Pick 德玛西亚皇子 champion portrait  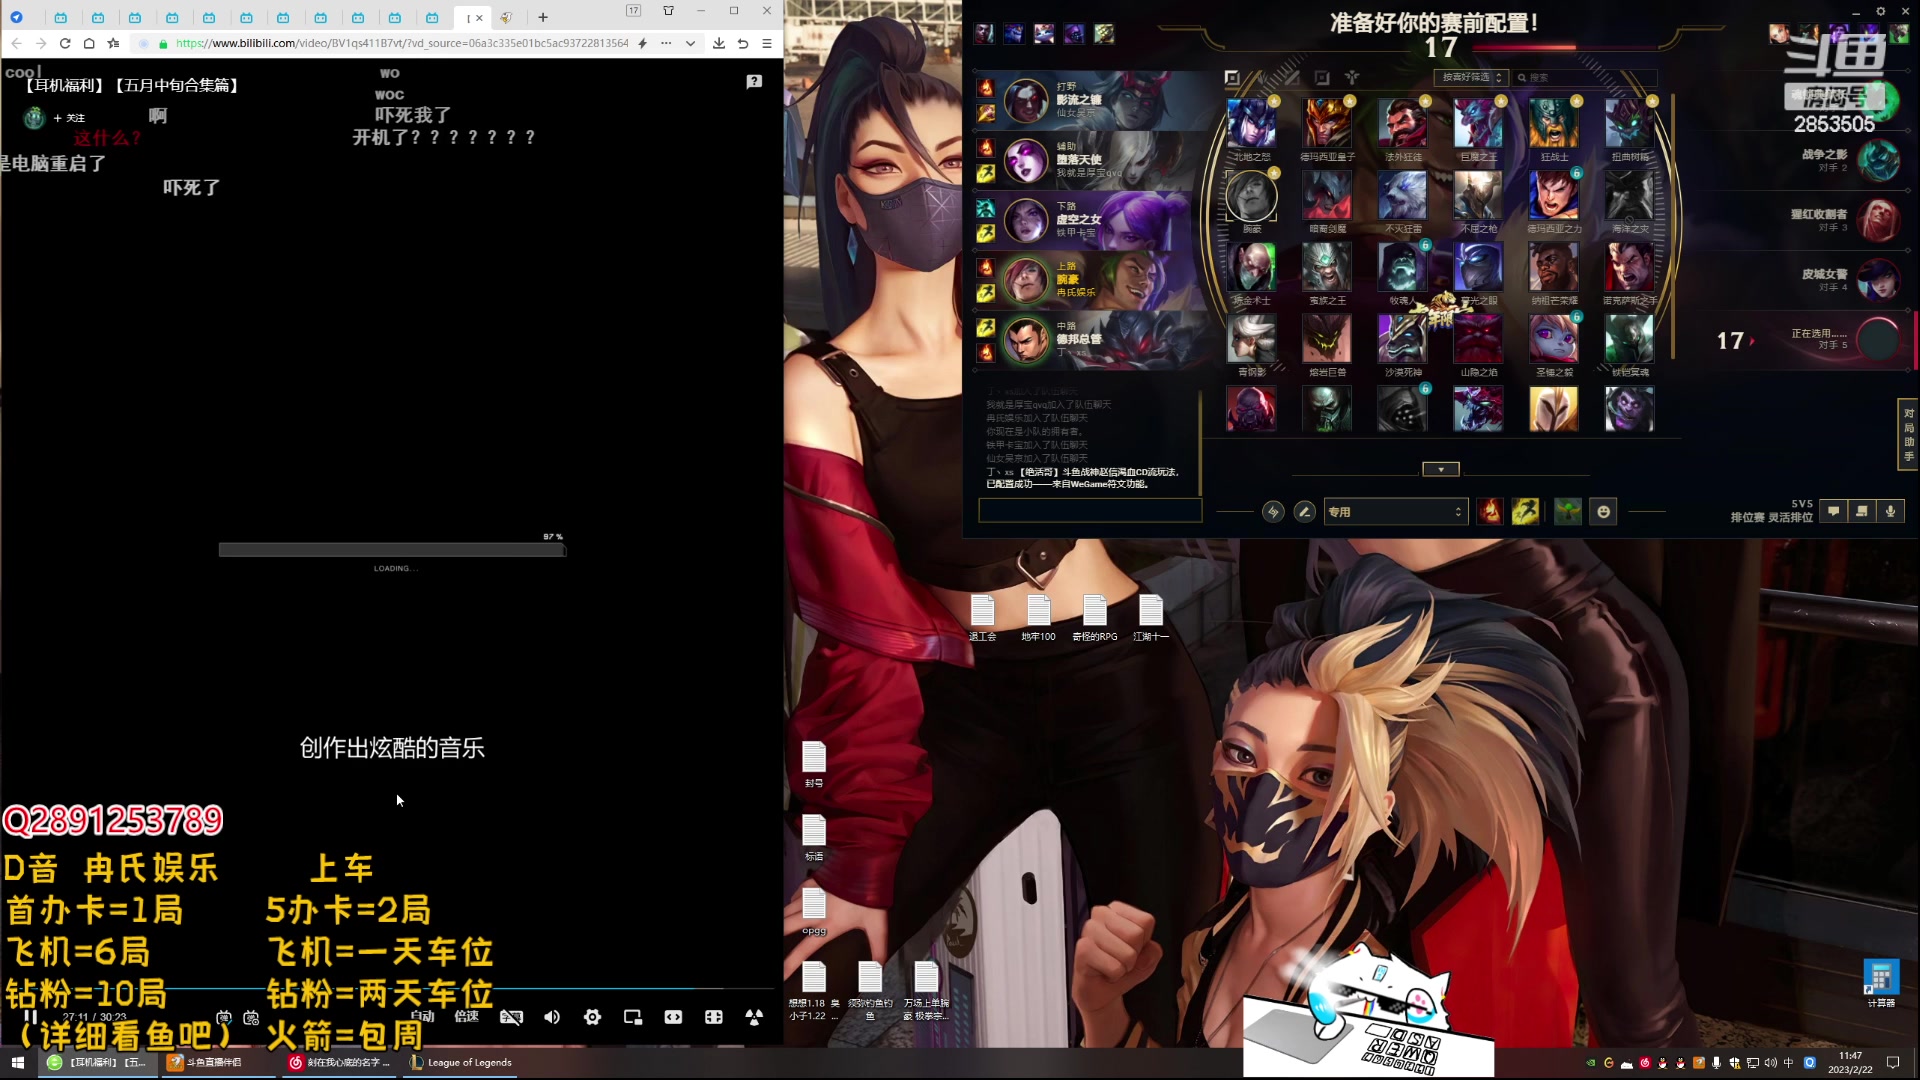click(x=1327, y=124)
